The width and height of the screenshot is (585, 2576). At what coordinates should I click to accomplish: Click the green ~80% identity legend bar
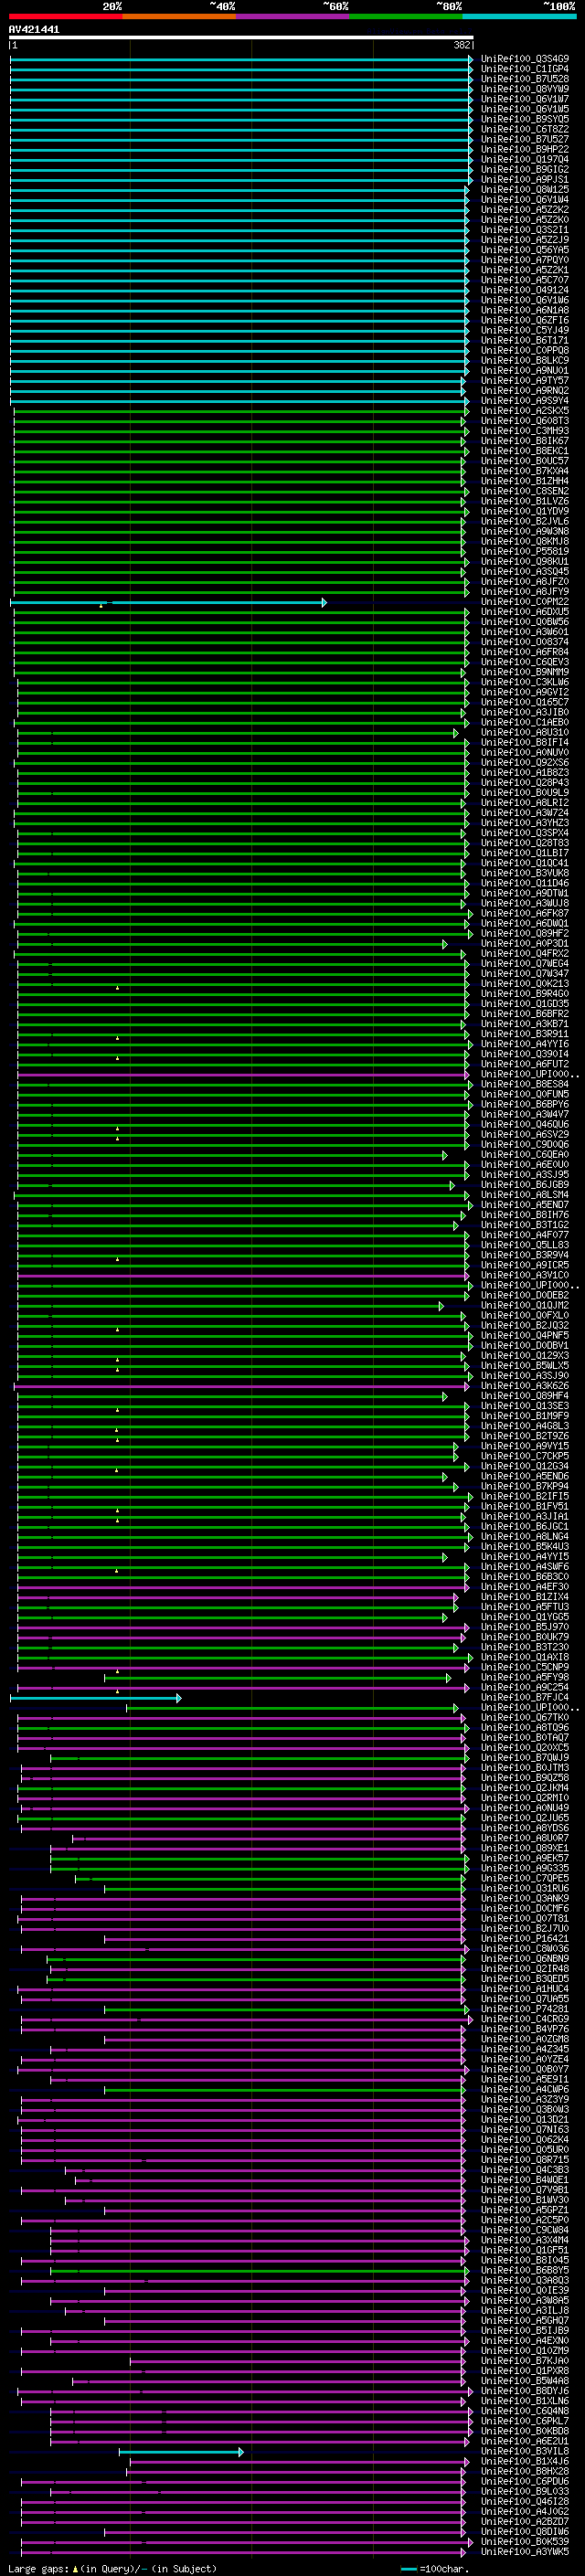(406, 16)
